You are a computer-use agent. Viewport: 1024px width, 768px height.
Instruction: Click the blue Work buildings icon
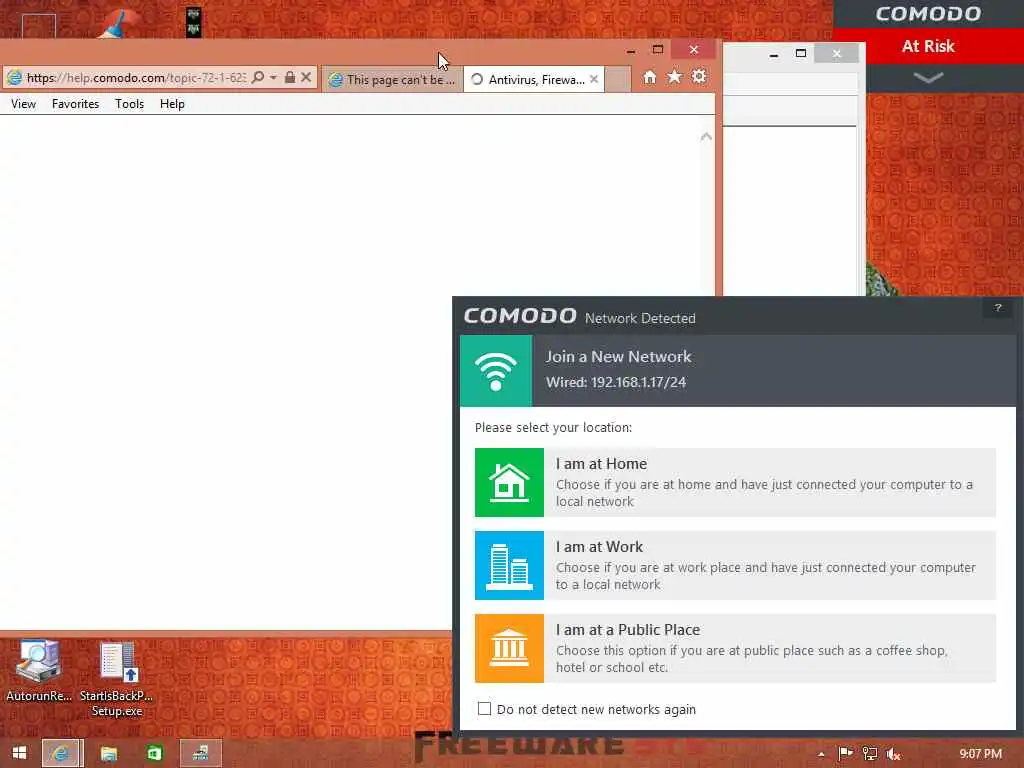pos(509,565)
